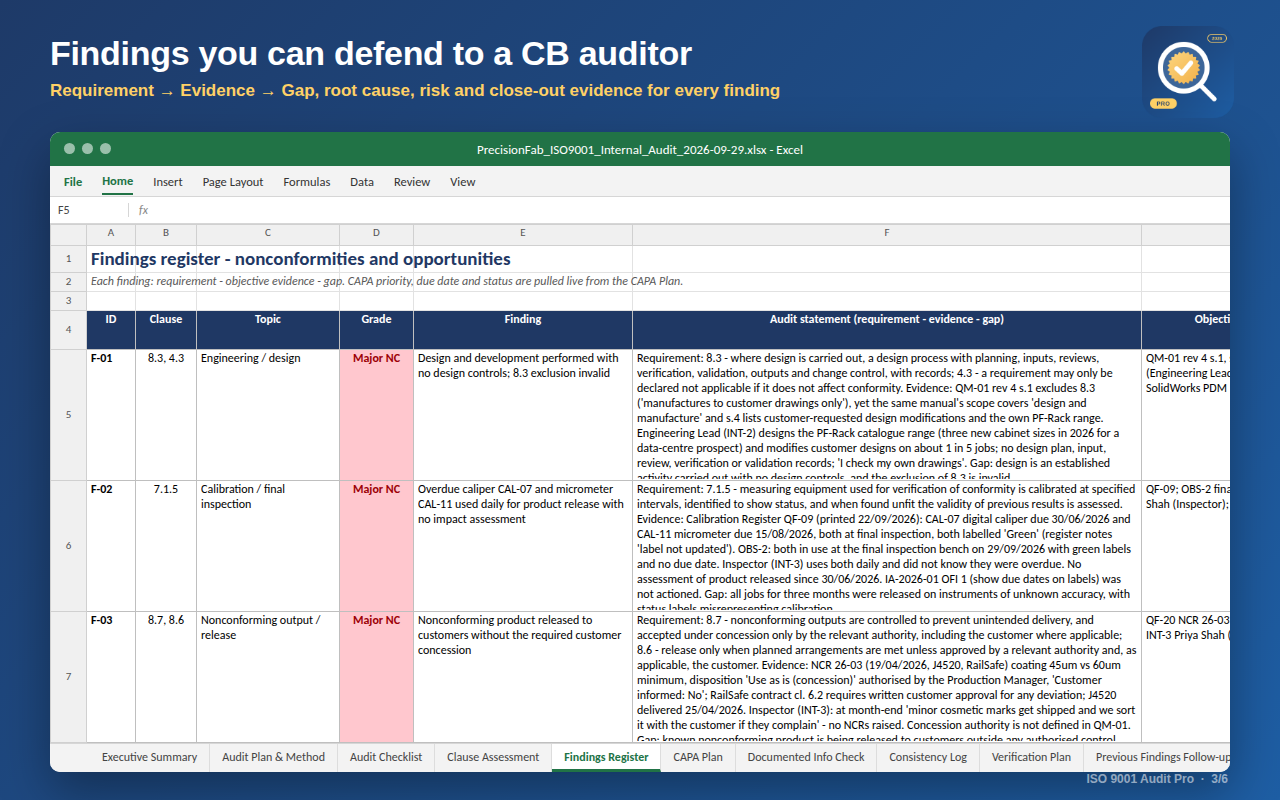Switch to the Documented Info Check sheet
Image resolution: width=1280 pixels, height=800 pixels.
[x=806, y=757]
